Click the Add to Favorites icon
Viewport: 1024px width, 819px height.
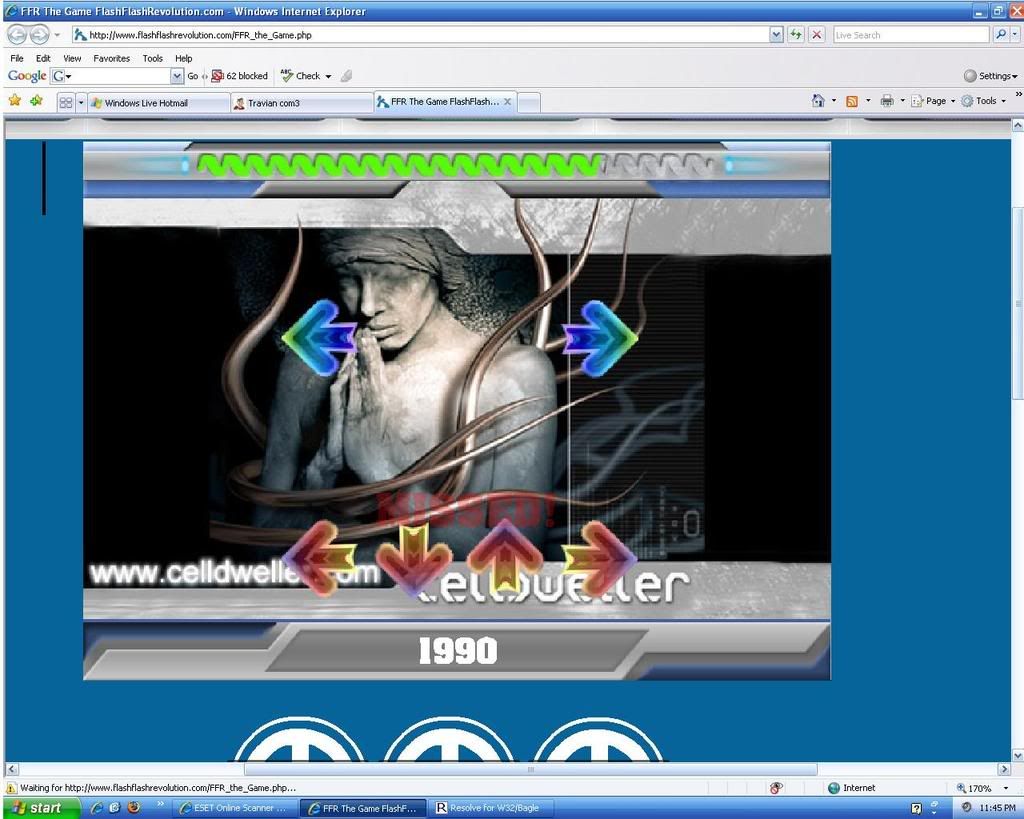click(x=36, y=101)
